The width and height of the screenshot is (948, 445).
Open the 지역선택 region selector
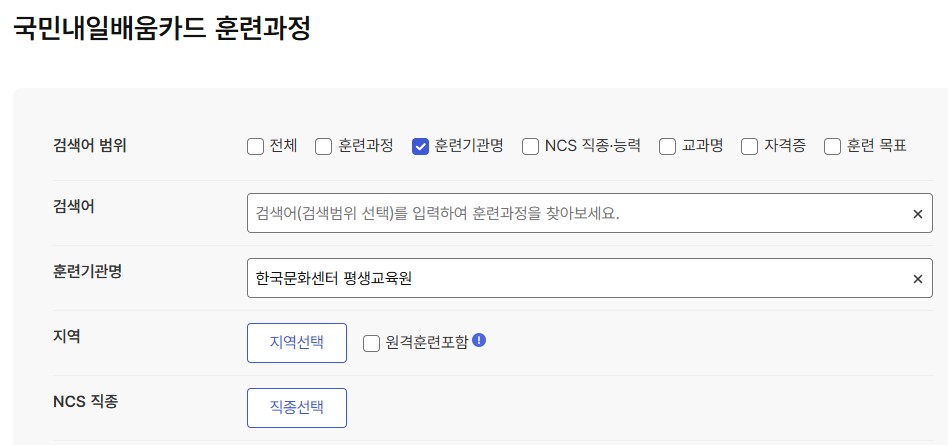point(297,343)
